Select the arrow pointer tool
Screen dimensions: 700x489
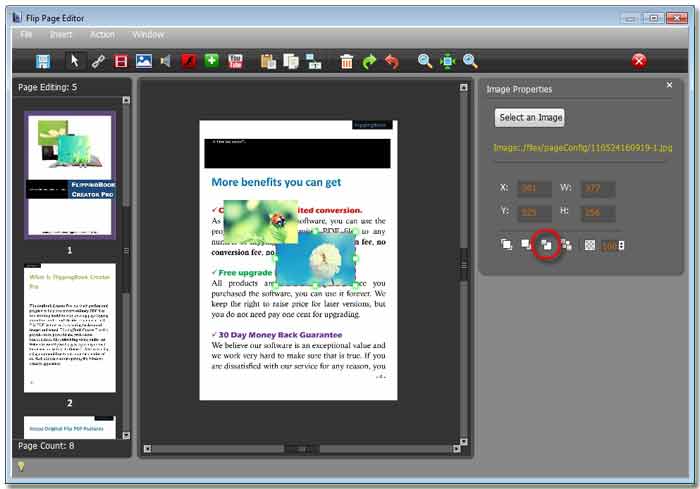click(x=75, y=61)
